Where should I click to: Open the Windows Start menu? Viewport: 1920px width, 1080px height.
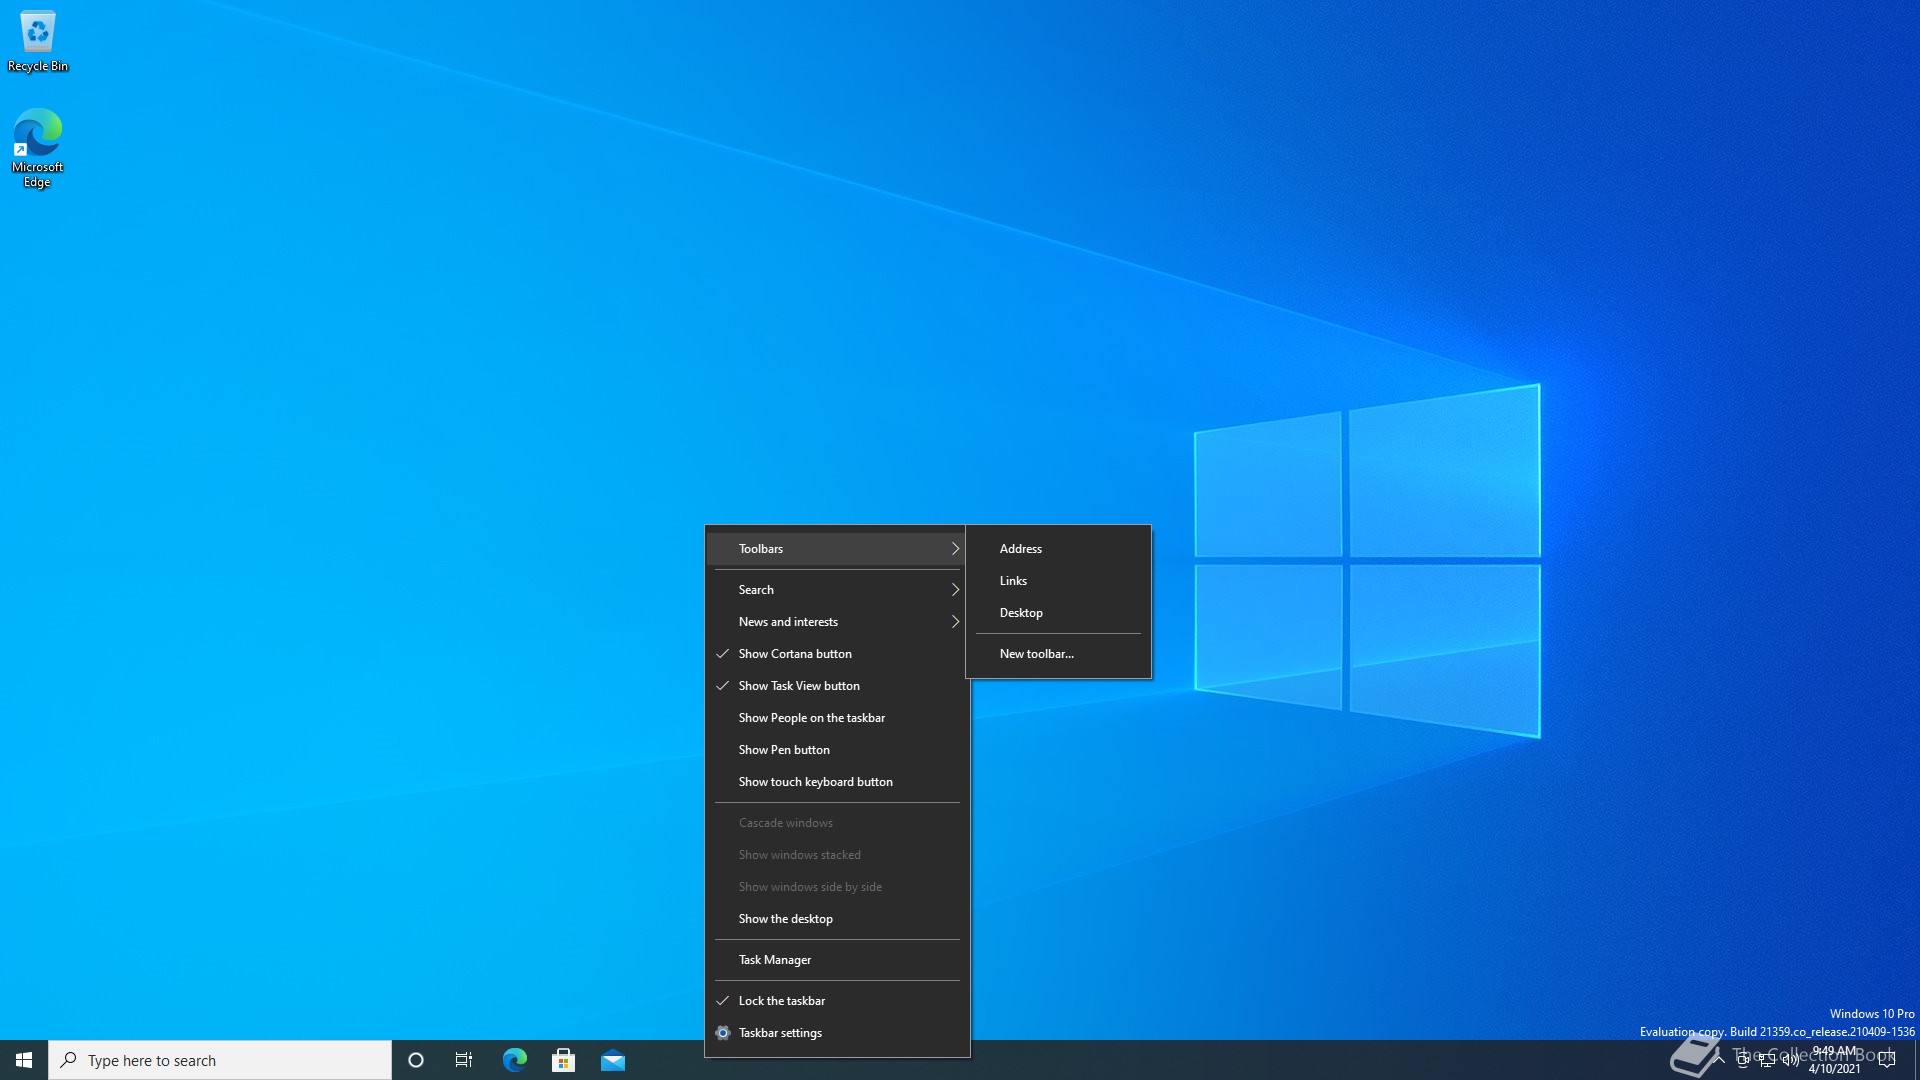pyautogui.click(x=24, y=1060)
